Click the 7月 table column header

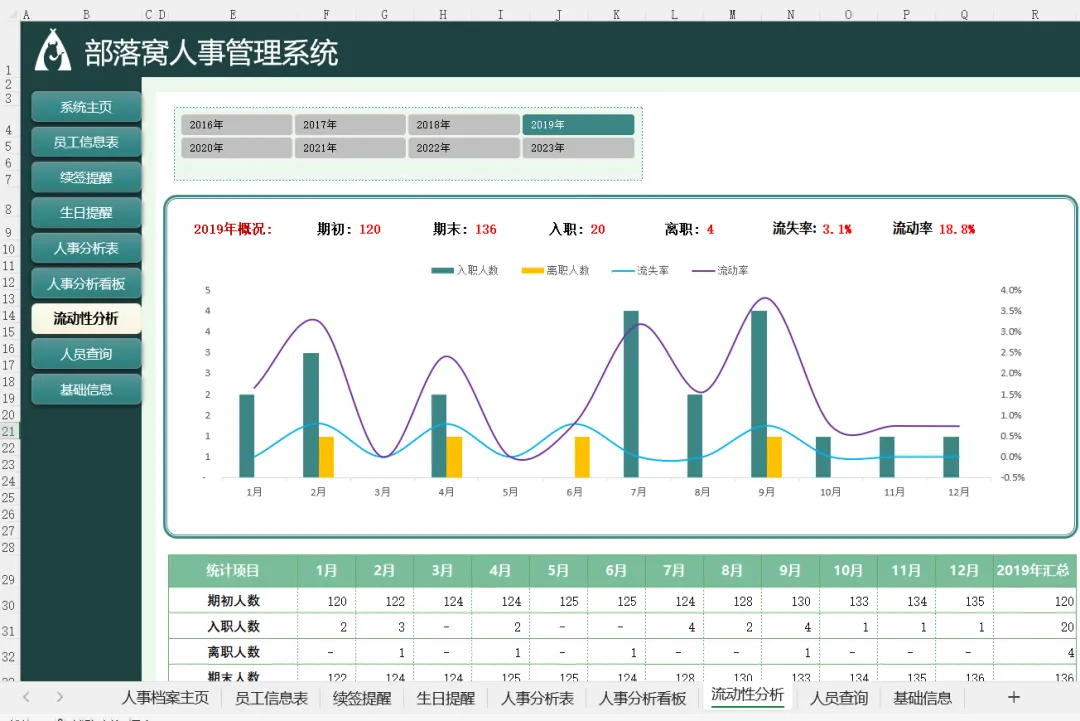[674, 571]
